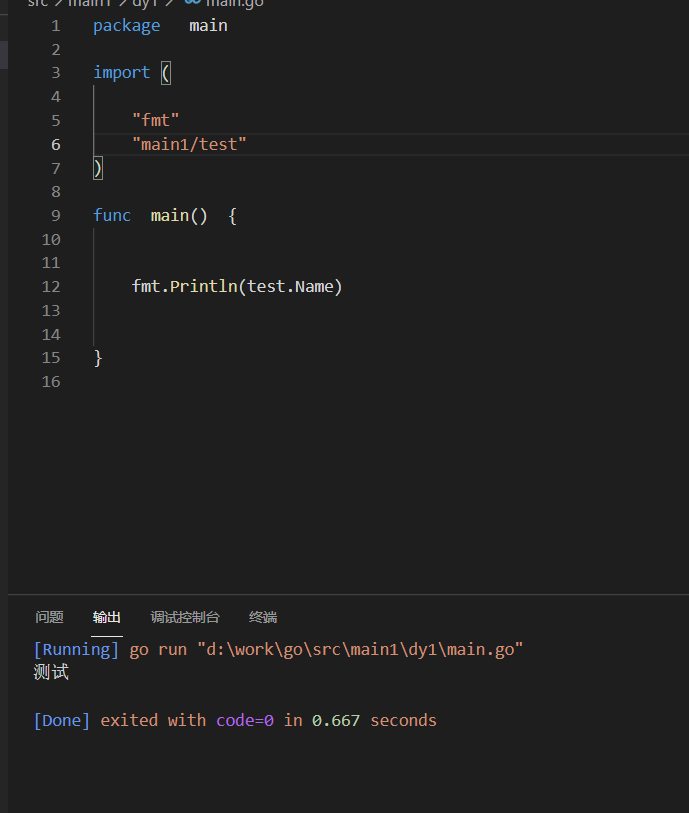Switch to the 调试控制台 tab

click(x=184, y=617)
